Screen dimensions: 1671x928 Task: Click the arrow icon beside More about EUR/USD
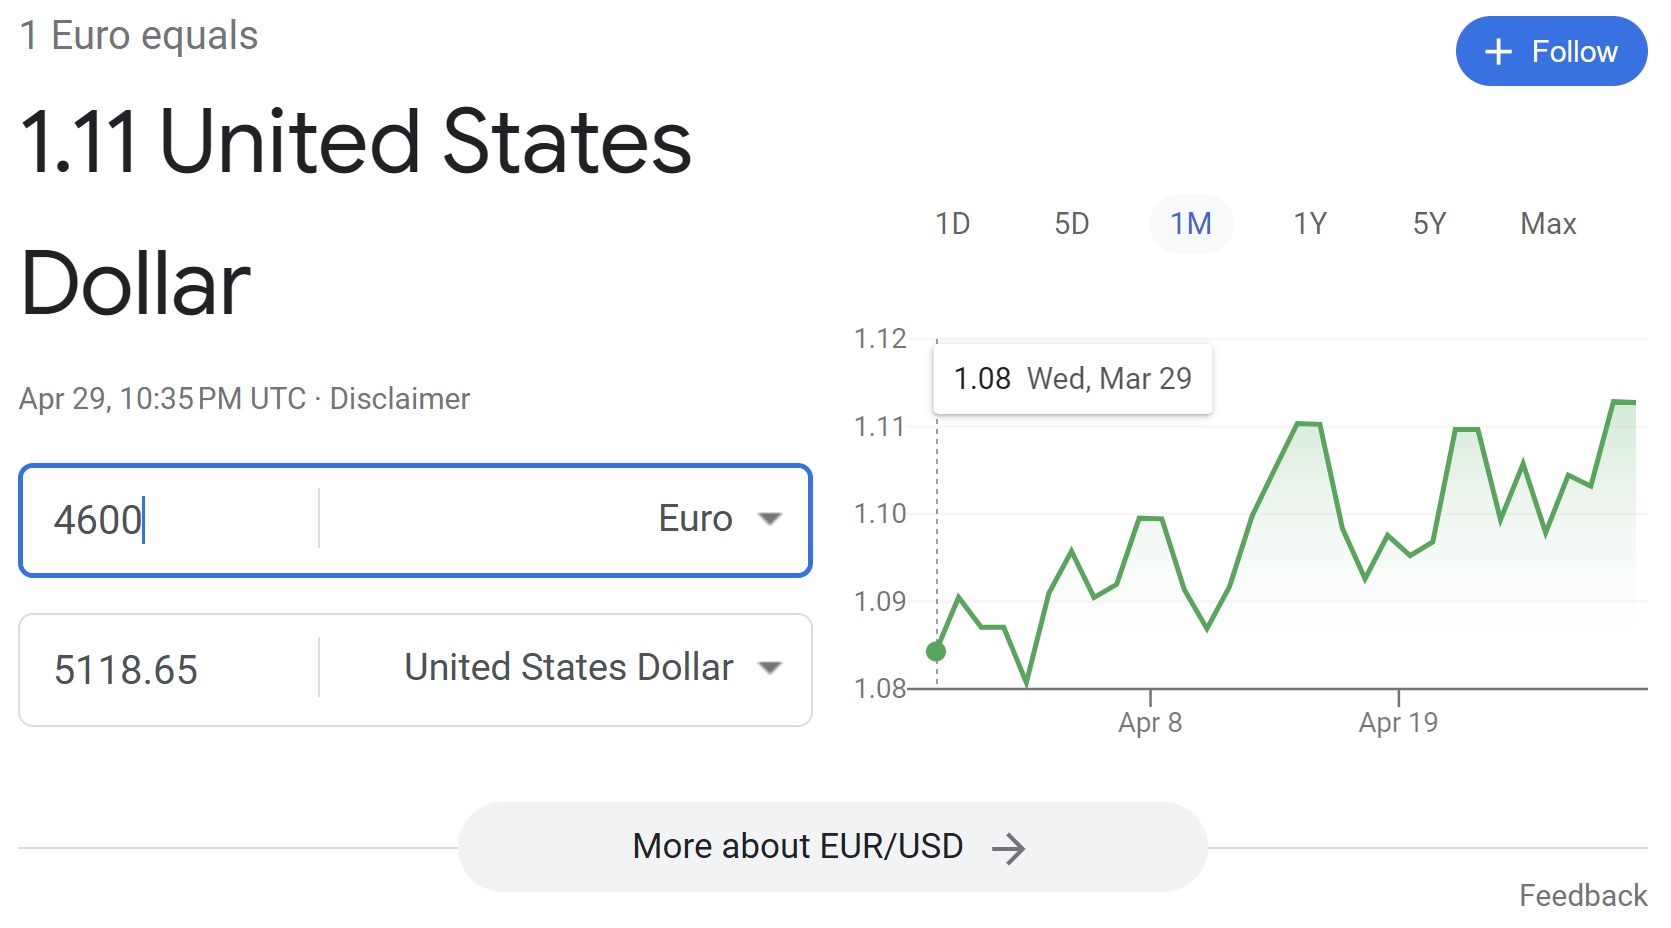1008,849
